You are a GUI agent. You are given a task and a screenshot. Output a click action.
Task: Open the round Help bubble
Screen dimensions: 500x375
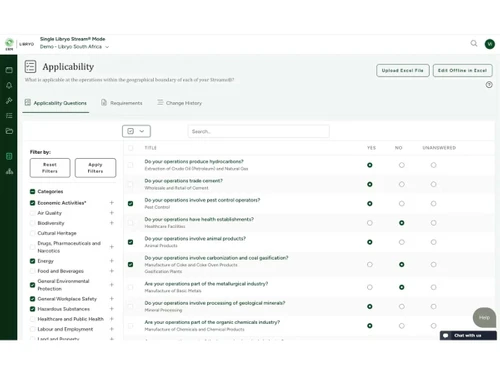484,317
